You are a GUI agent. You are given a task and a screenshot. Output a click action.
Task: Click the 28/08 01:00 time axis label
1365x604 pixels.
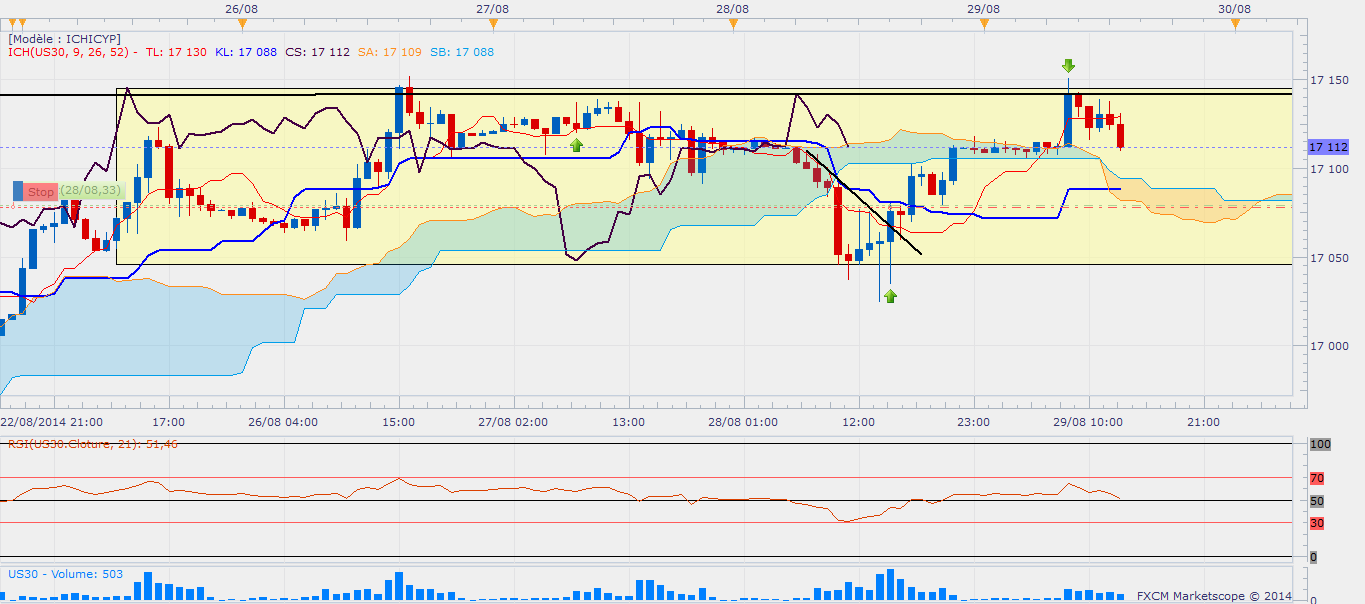[742, 422]
